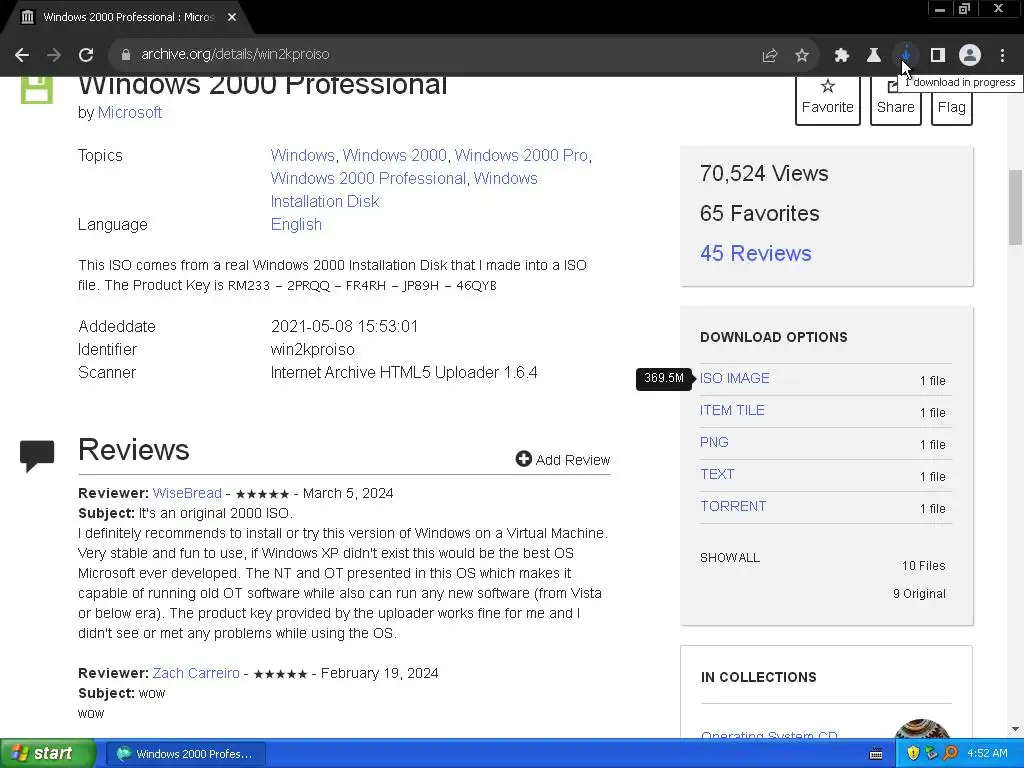
Task: Open Chrome Labs flask icon
Action: [x=874, y=56]
